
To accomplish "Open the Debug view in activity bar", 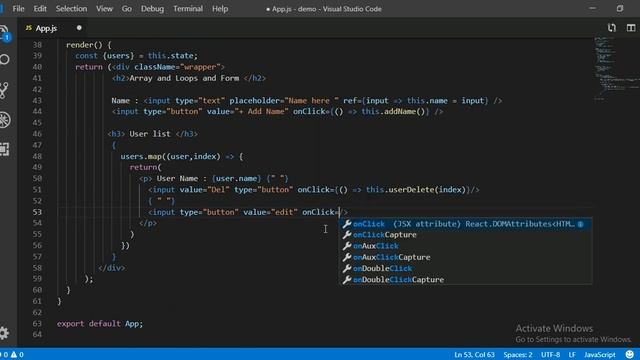I will (4, 120).
